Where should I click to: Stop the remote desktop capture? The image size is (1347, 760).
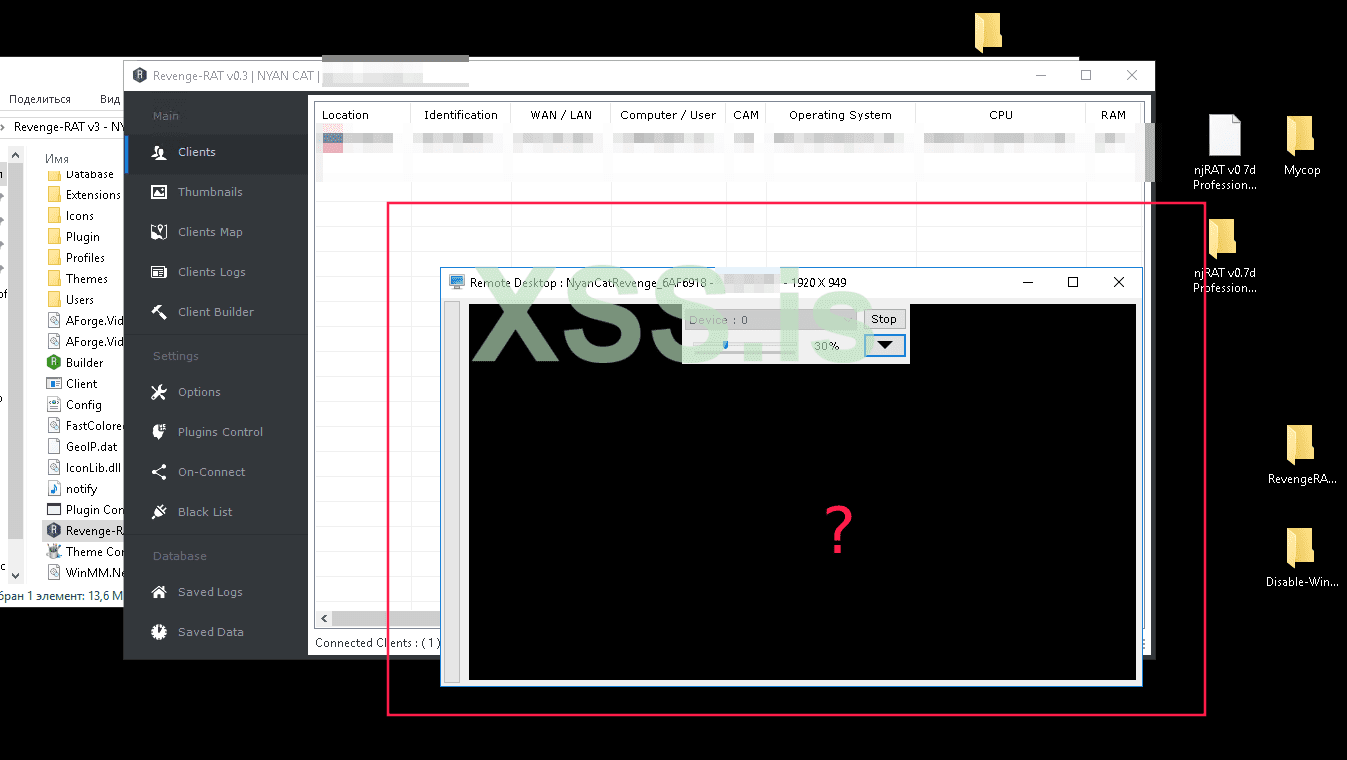point(884,318)
